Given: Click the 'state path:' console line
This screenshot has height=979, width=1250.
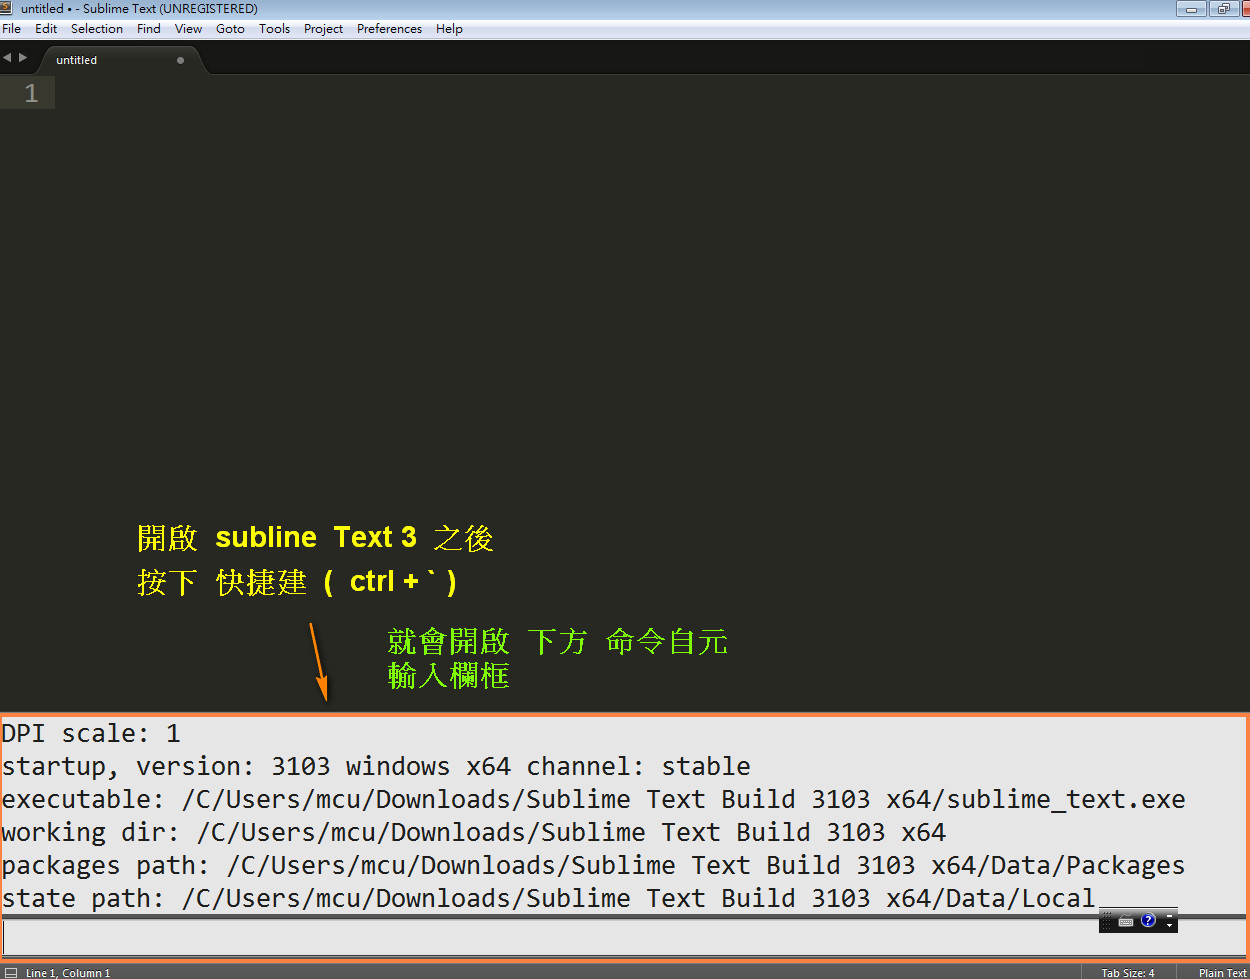Looking at the screenshot, I should pyautogui.click(x=549, y=898).
